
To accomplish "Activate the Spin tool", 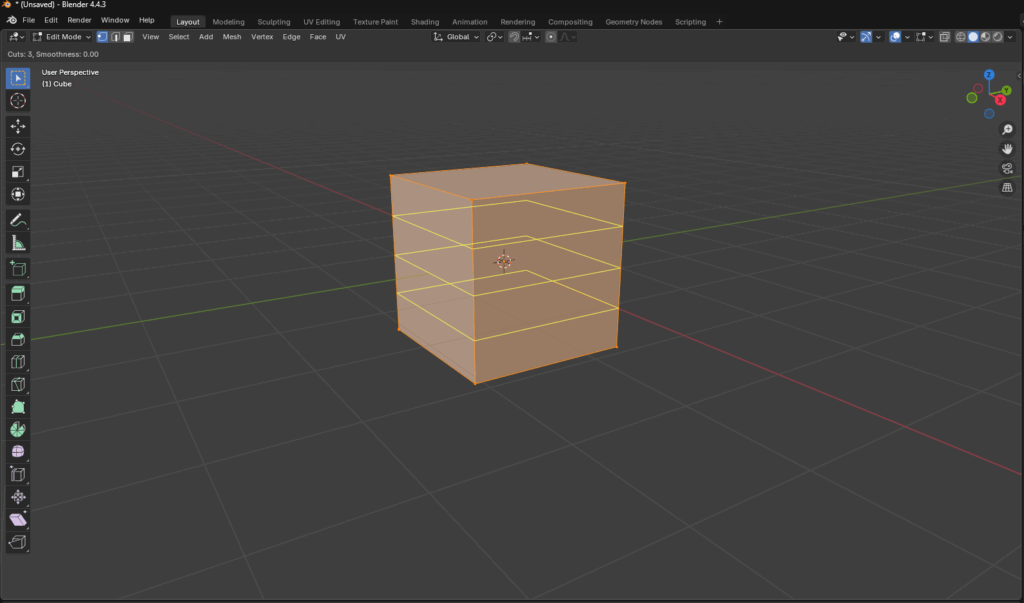I will click(x=18, y=429).
